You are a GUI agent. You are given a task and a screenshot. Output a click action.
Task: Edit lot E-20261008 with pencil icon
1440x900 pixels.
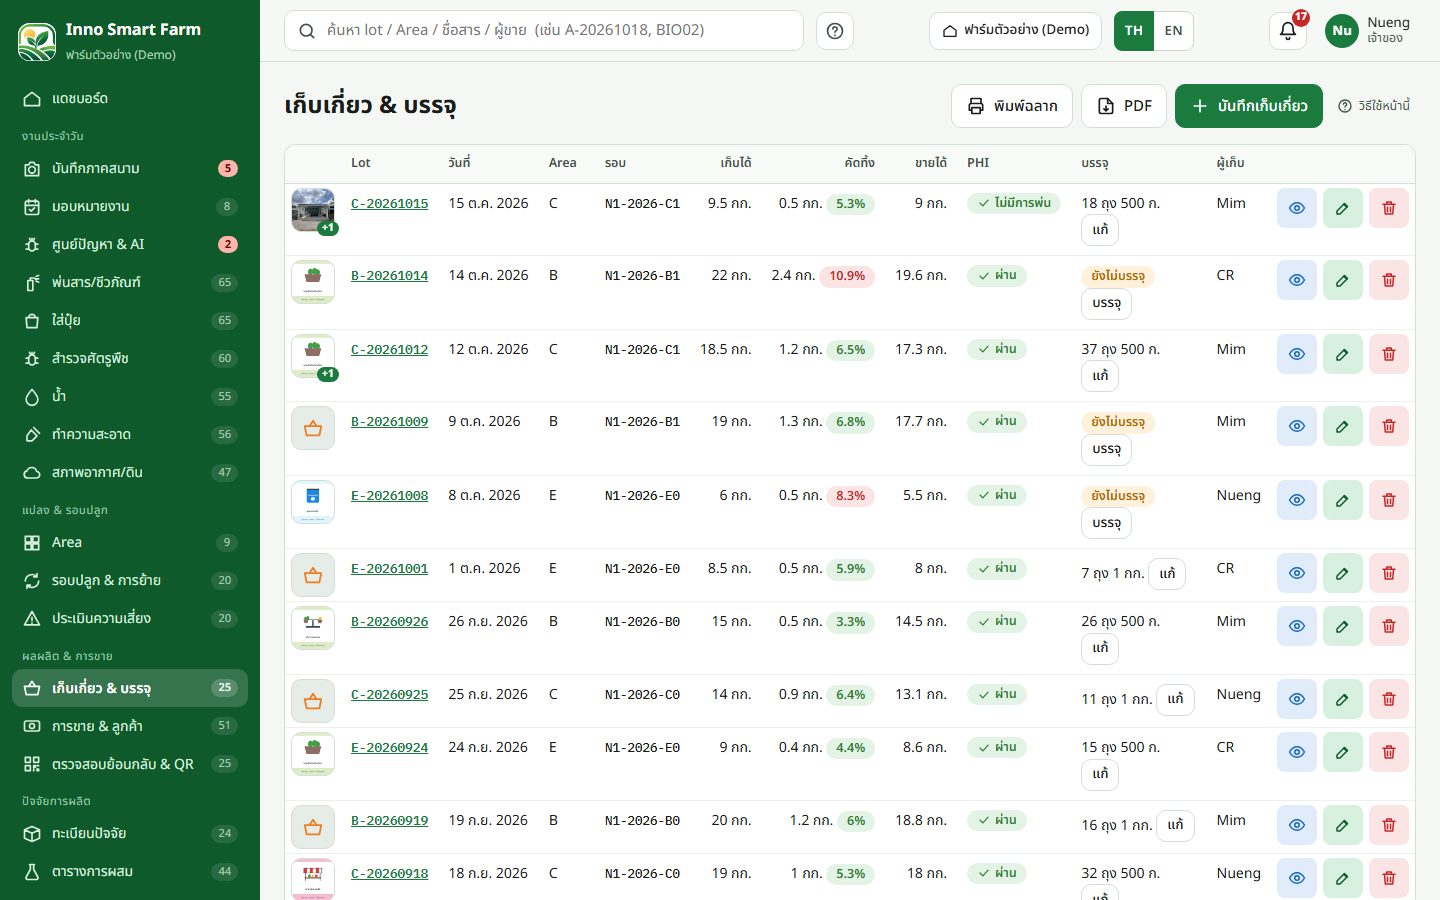click(x=1343, y=500)
